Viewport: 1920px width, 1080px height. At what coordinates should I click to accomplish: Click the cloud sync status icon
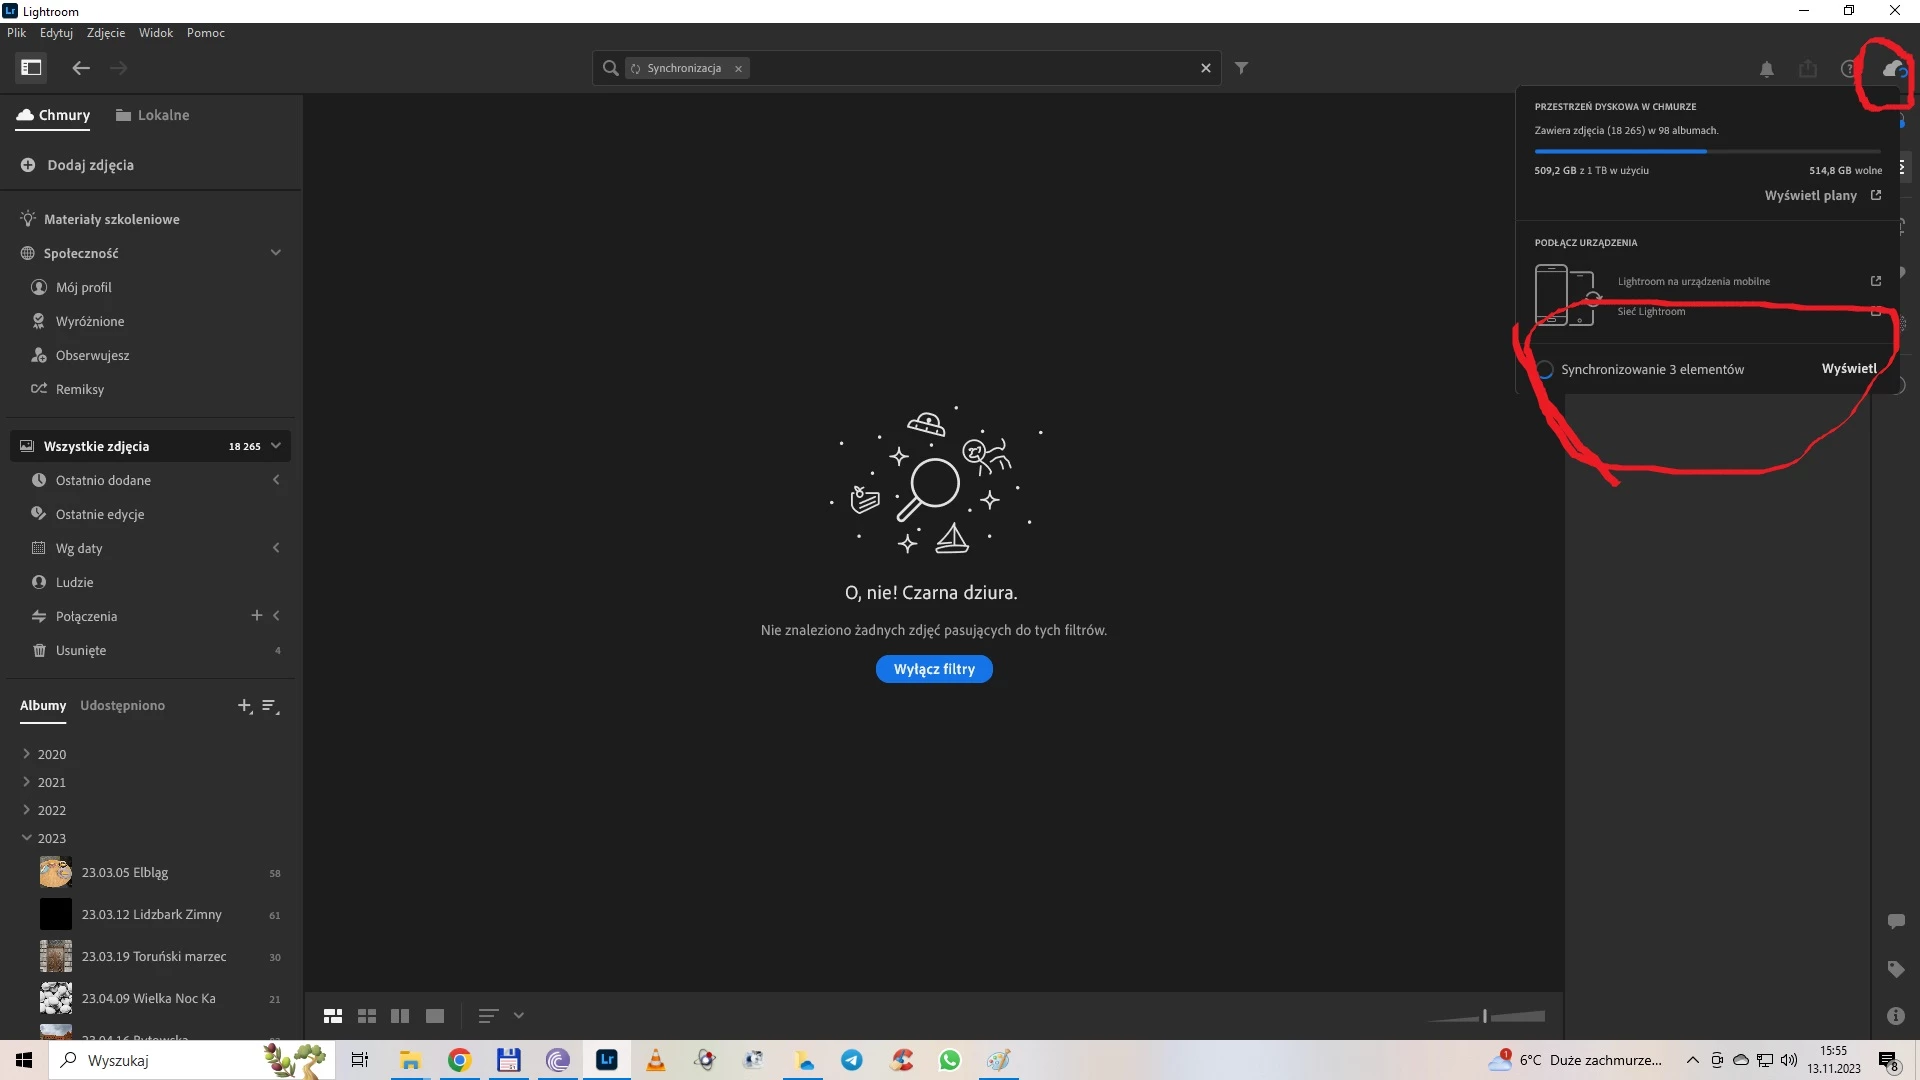pyautogui.click(x=1892, y=69)
